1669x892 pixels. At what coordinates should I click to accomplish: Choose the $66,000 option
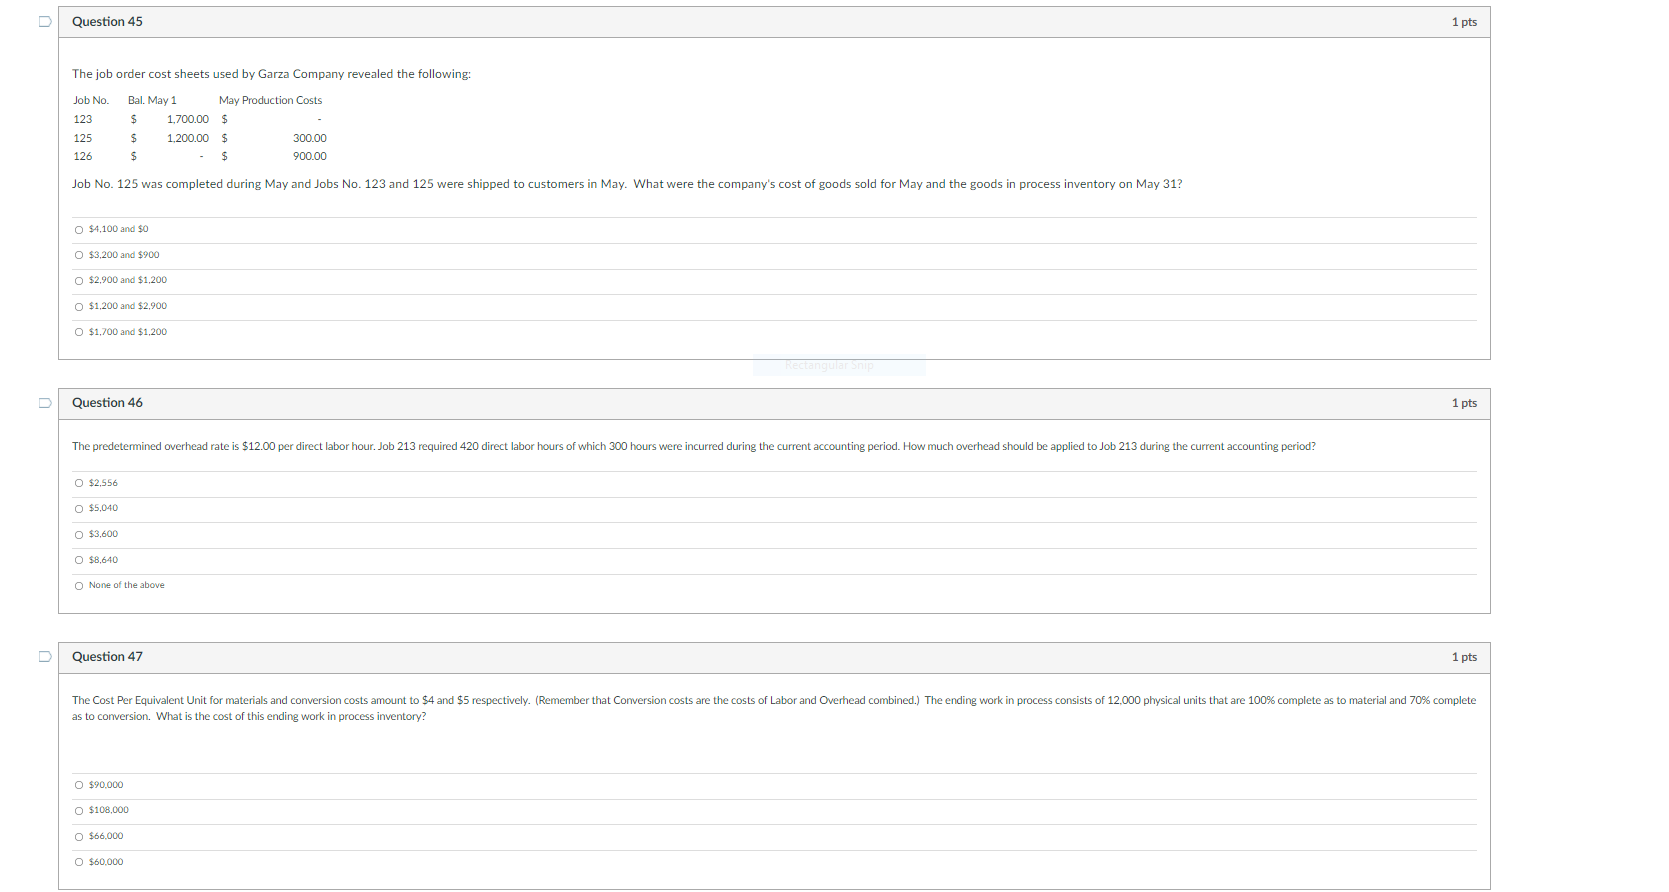(x=79, y=837)
